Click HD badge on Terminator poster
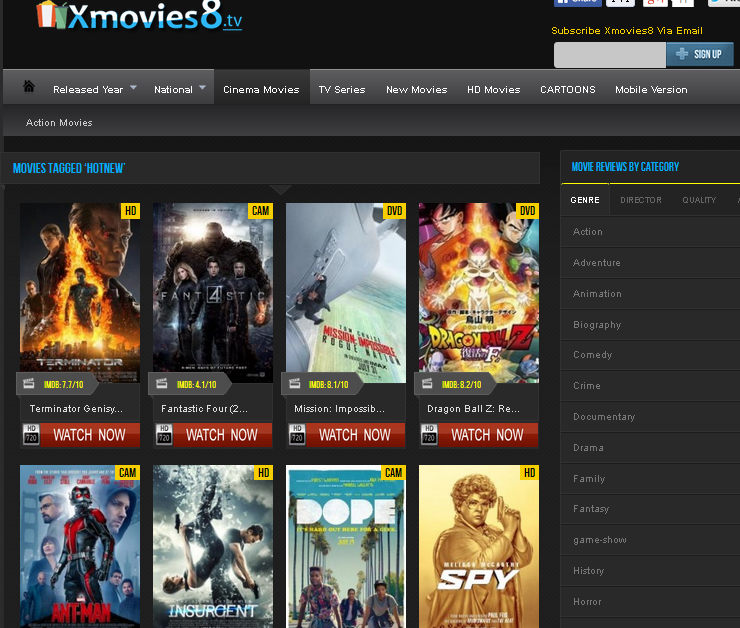740x628 pixels. pyautogui.click(x=131, y=211)
